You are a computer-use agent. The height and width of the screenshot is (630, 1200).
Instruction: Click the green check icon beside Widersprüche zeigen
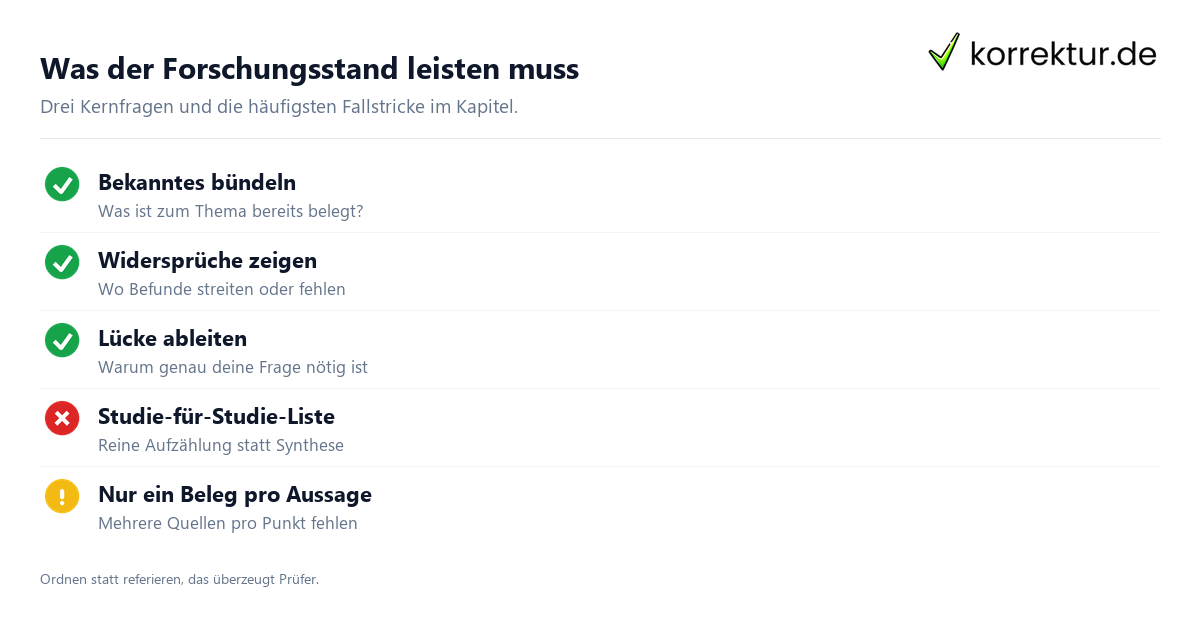coord(62,262)
